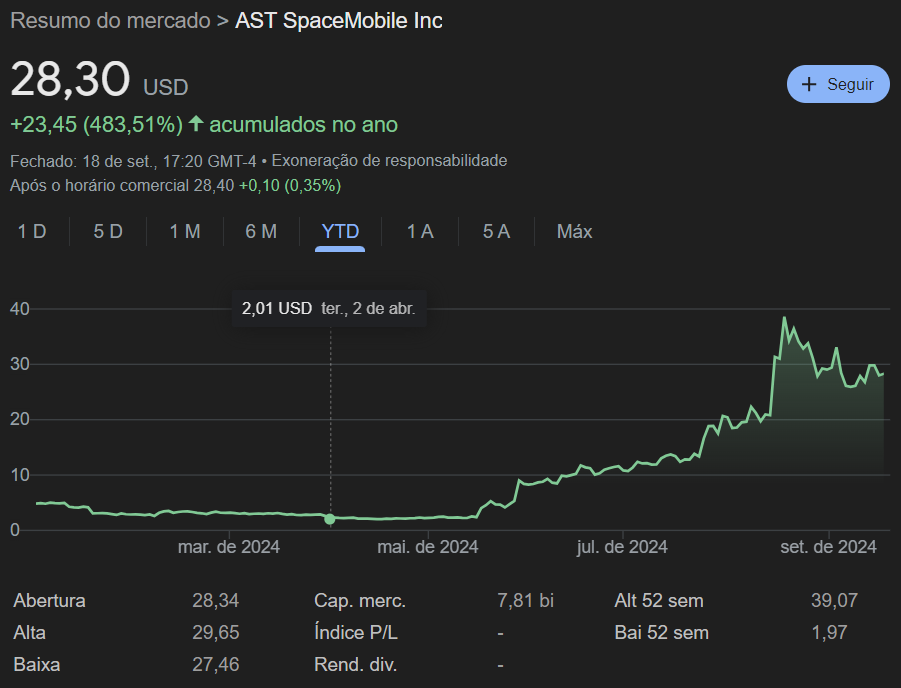Click the green data point marker on chart

tap(329, 519)
